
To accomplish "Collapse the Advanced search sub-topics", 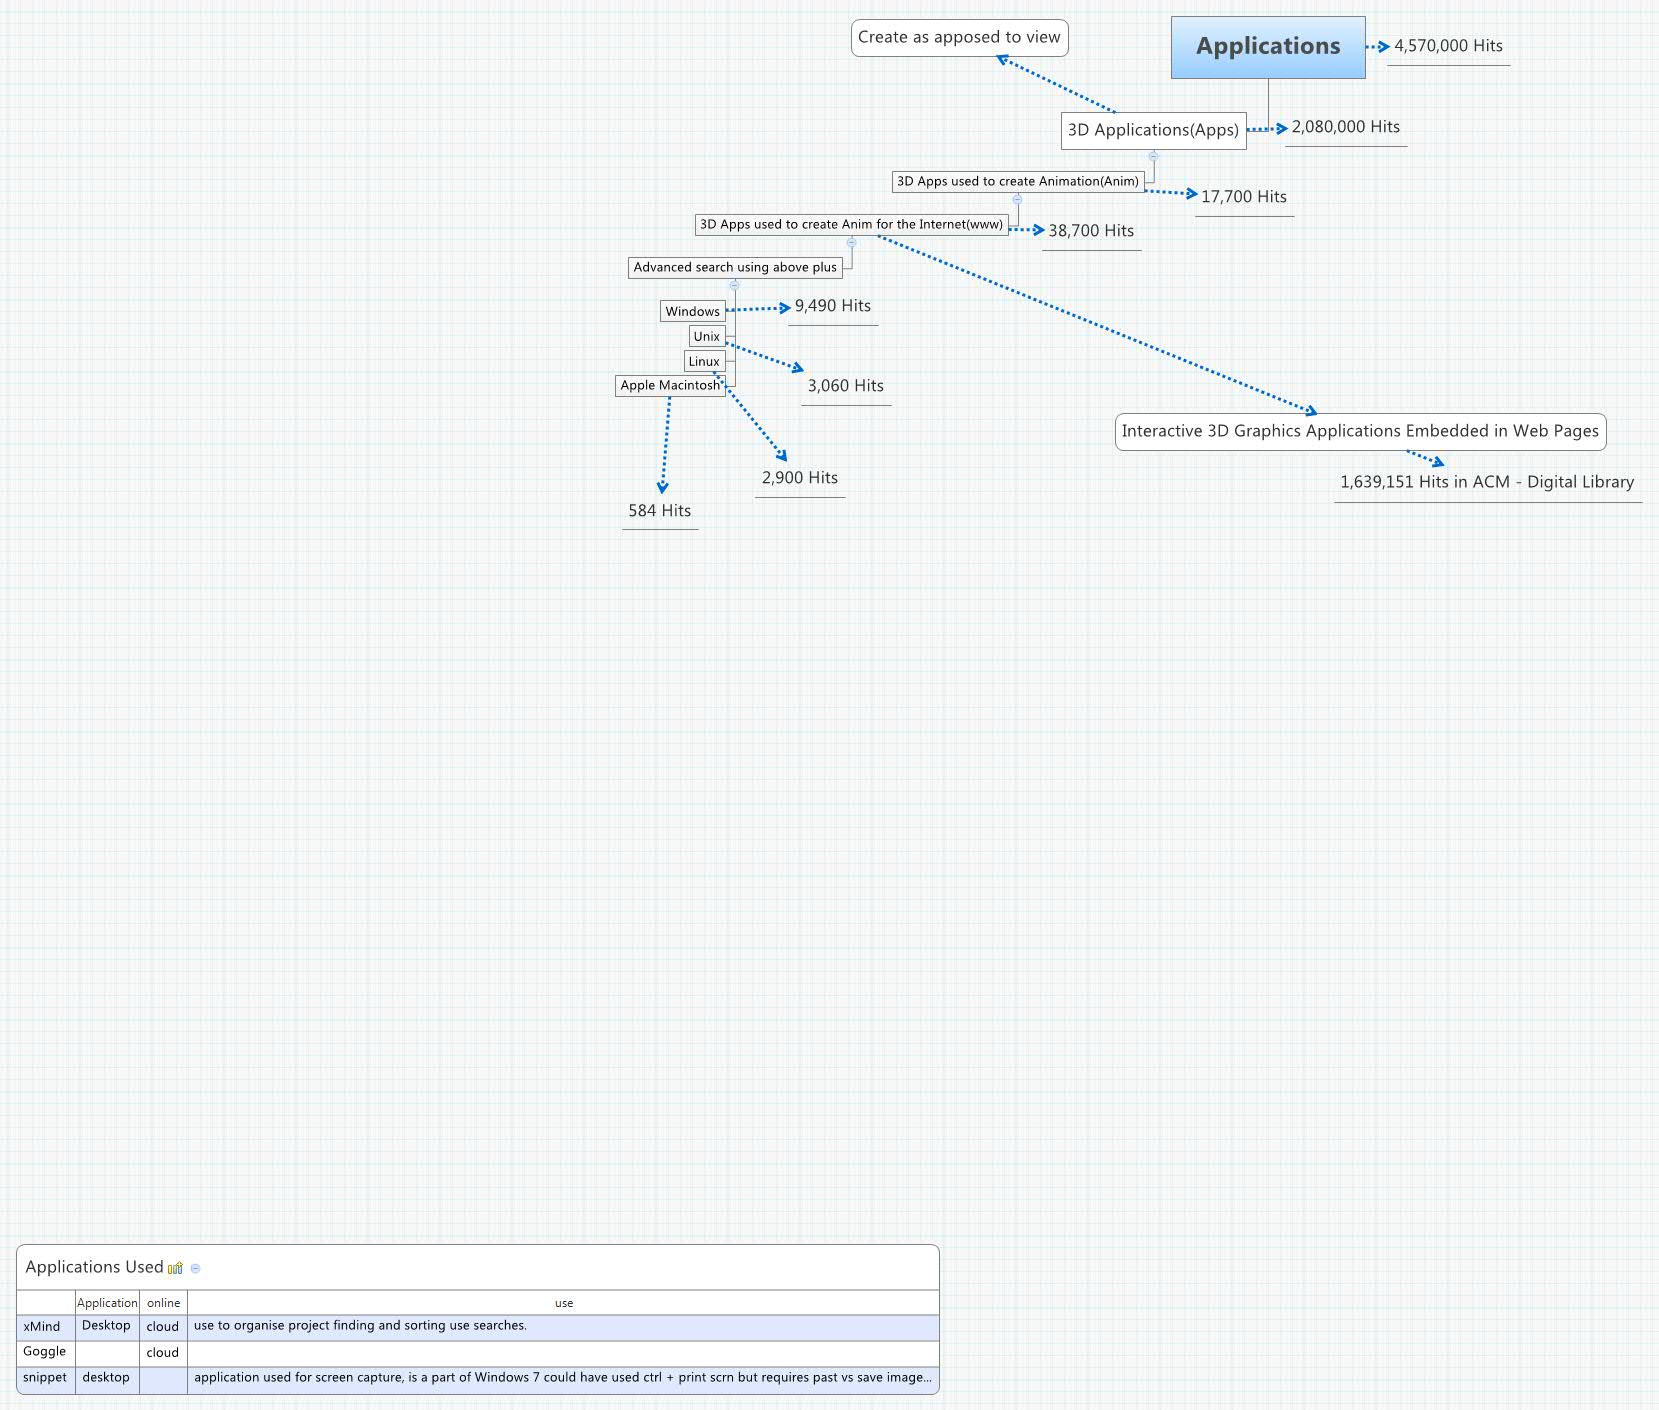I will [734, 285].
